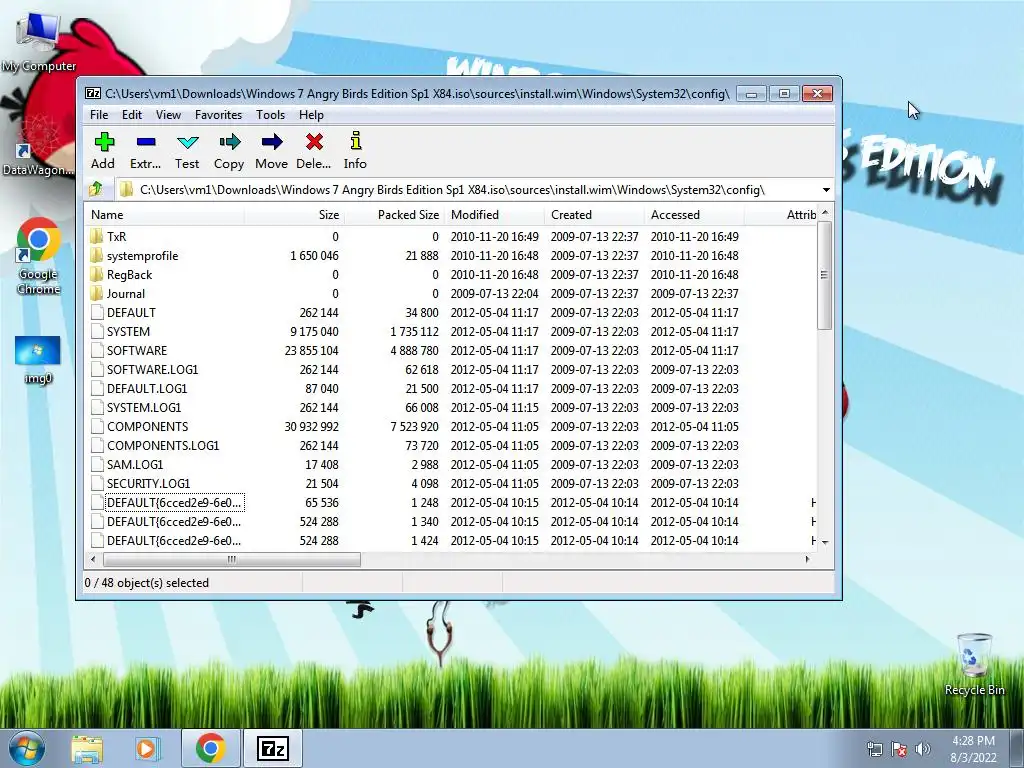Viewport: 1024px width, 768px height.
Task: Switch to Chrome in taskbar
Action: (x=210, y=748)
